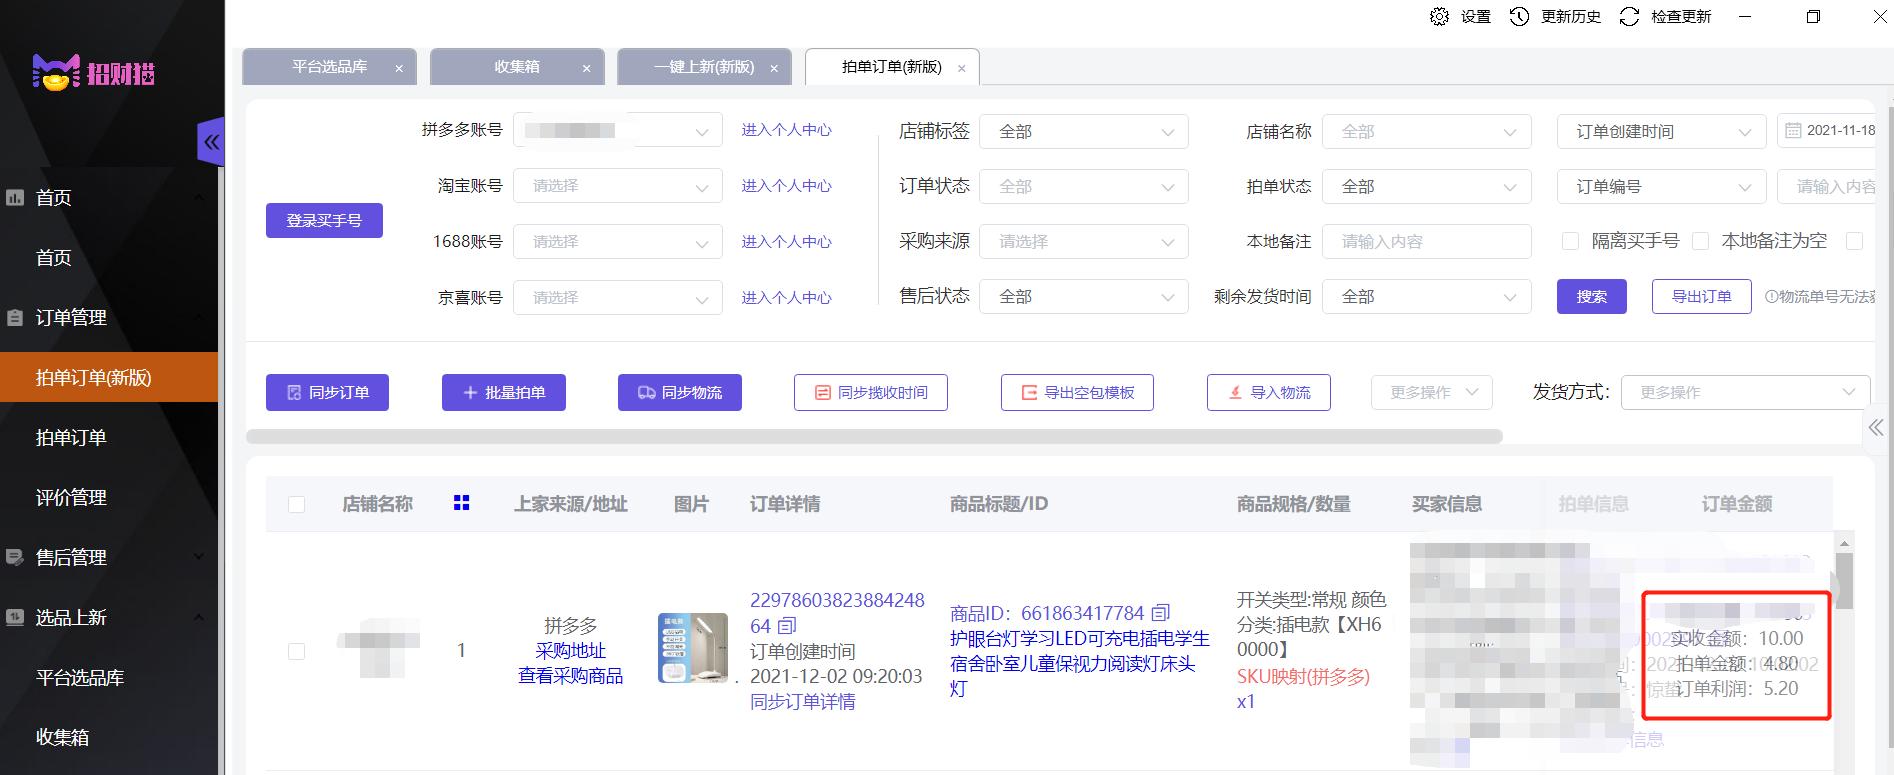Expand the 更多操作 button menu
This screenshot has width=1894, height=775.
pos(1432,392)
